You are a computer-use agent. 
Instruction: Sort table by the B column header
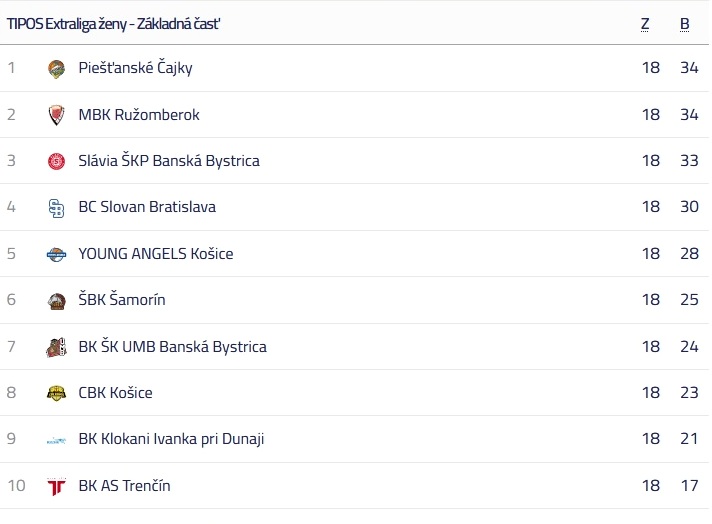685,24
